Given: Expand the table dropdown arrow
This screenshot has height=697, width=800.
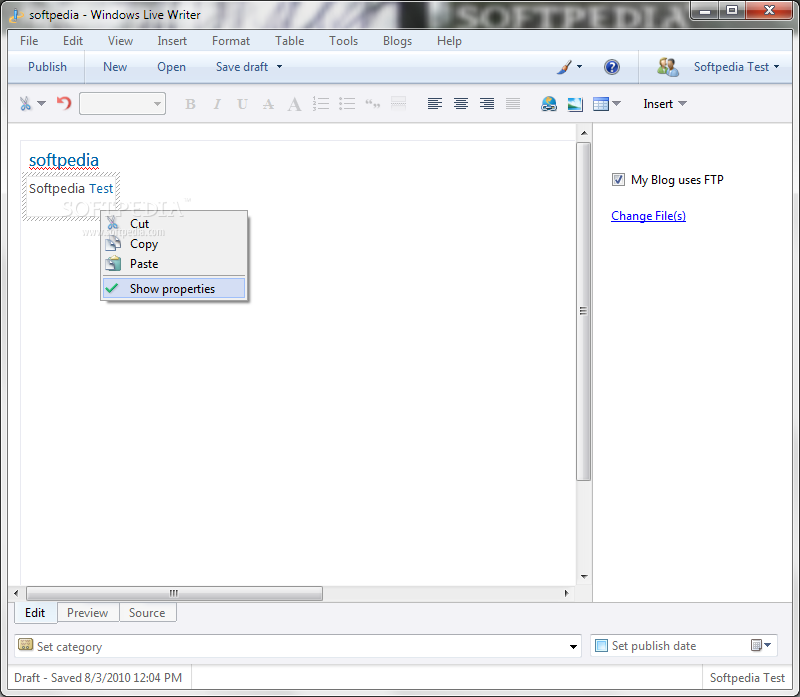Looking at the screenshot, I should [x=616, y=104].
